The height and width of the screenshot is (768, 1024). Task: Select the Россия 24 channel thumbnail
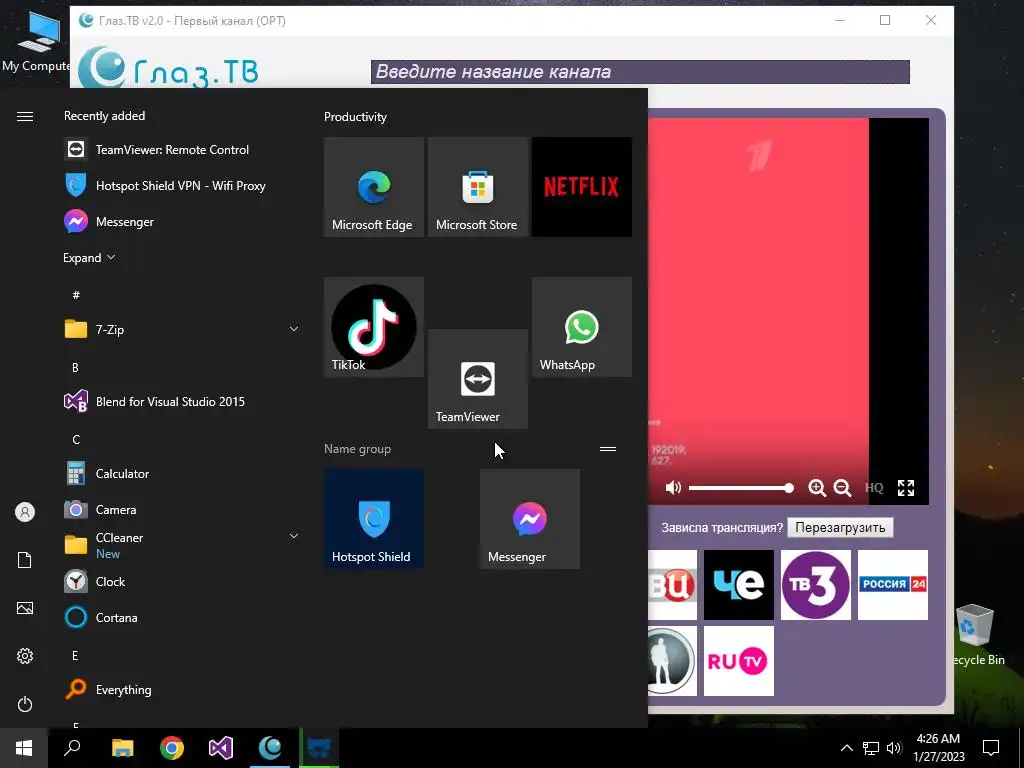coord(893,584)
